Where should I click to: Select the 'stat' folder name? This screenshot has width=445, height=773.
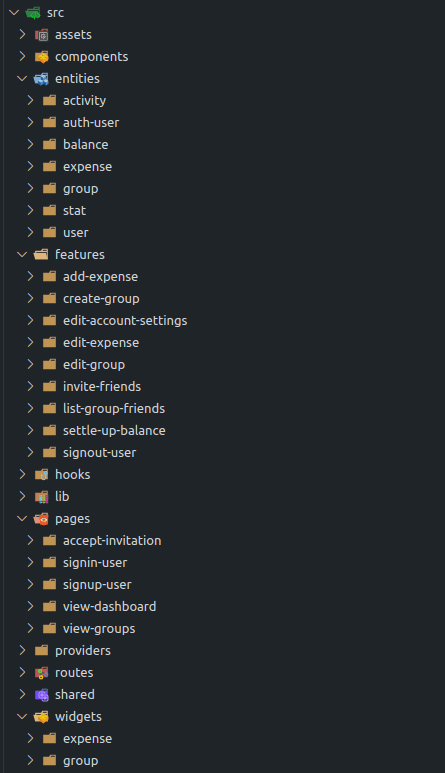coord(74,211)
